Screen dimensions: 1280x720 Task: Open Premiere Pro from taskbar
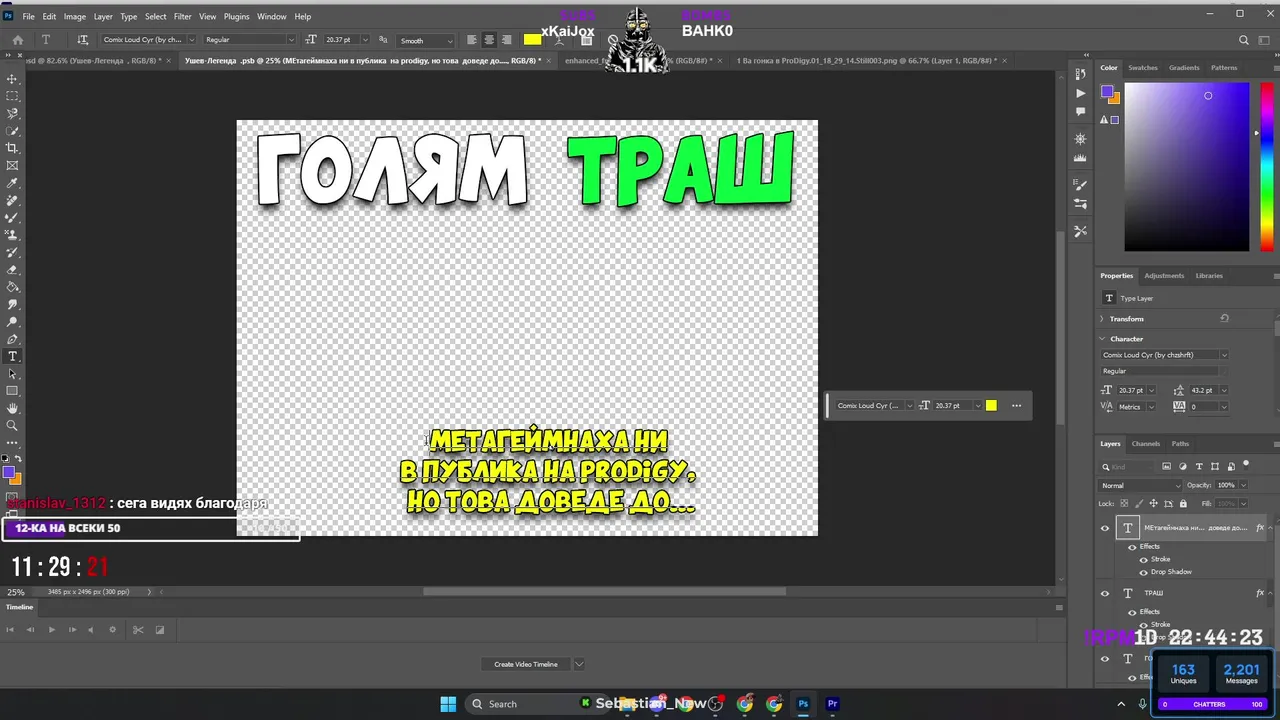click(x=832, y=704)
